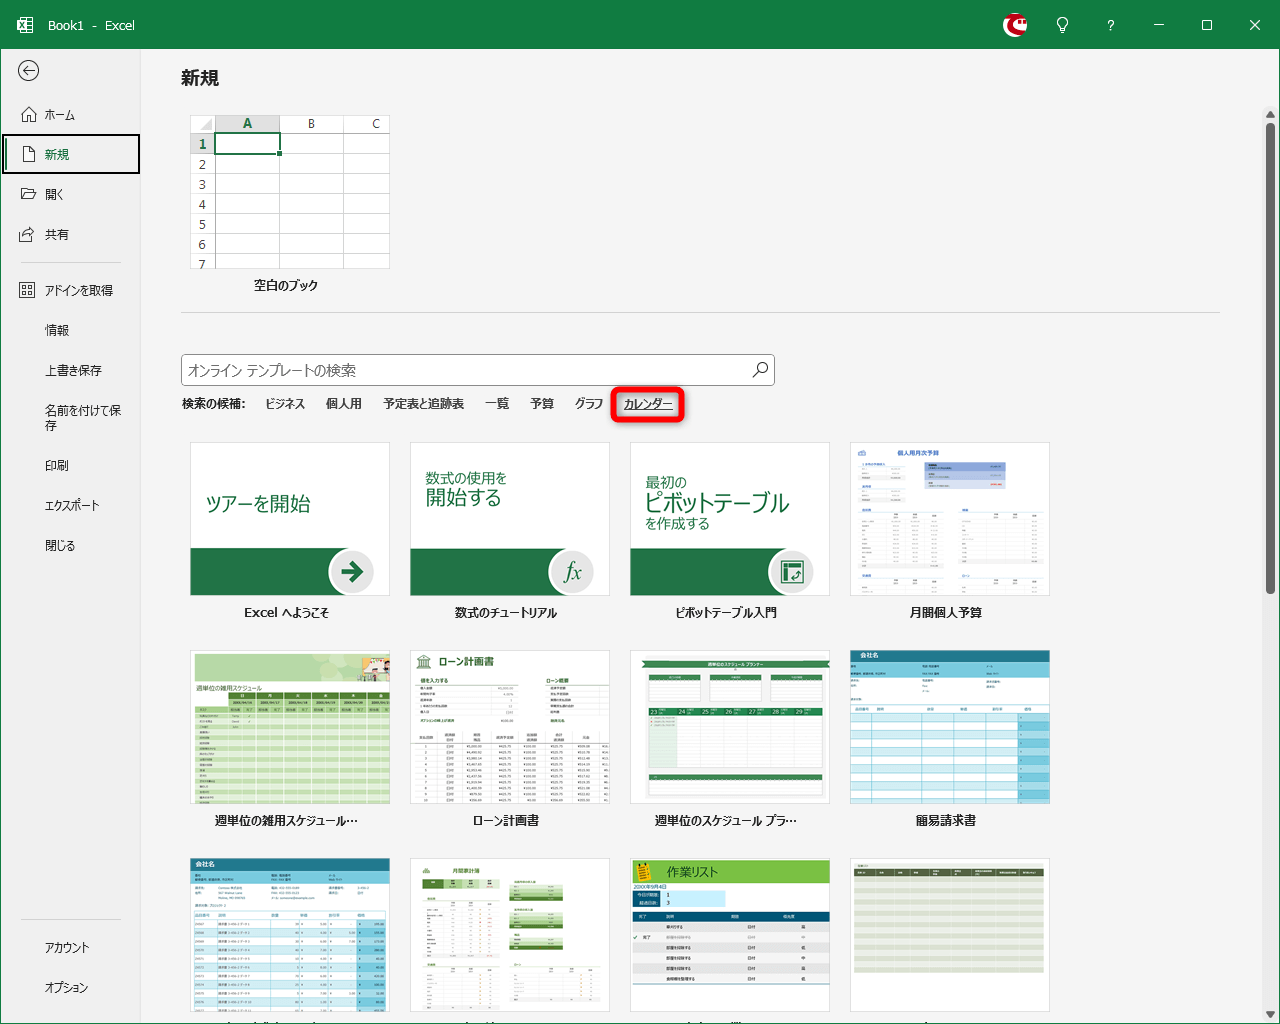Viewport: 1280px width, 1024px height.
Task: Open the 空白のブック blank workbook thumbnail
Action: [x=290, y=192]
